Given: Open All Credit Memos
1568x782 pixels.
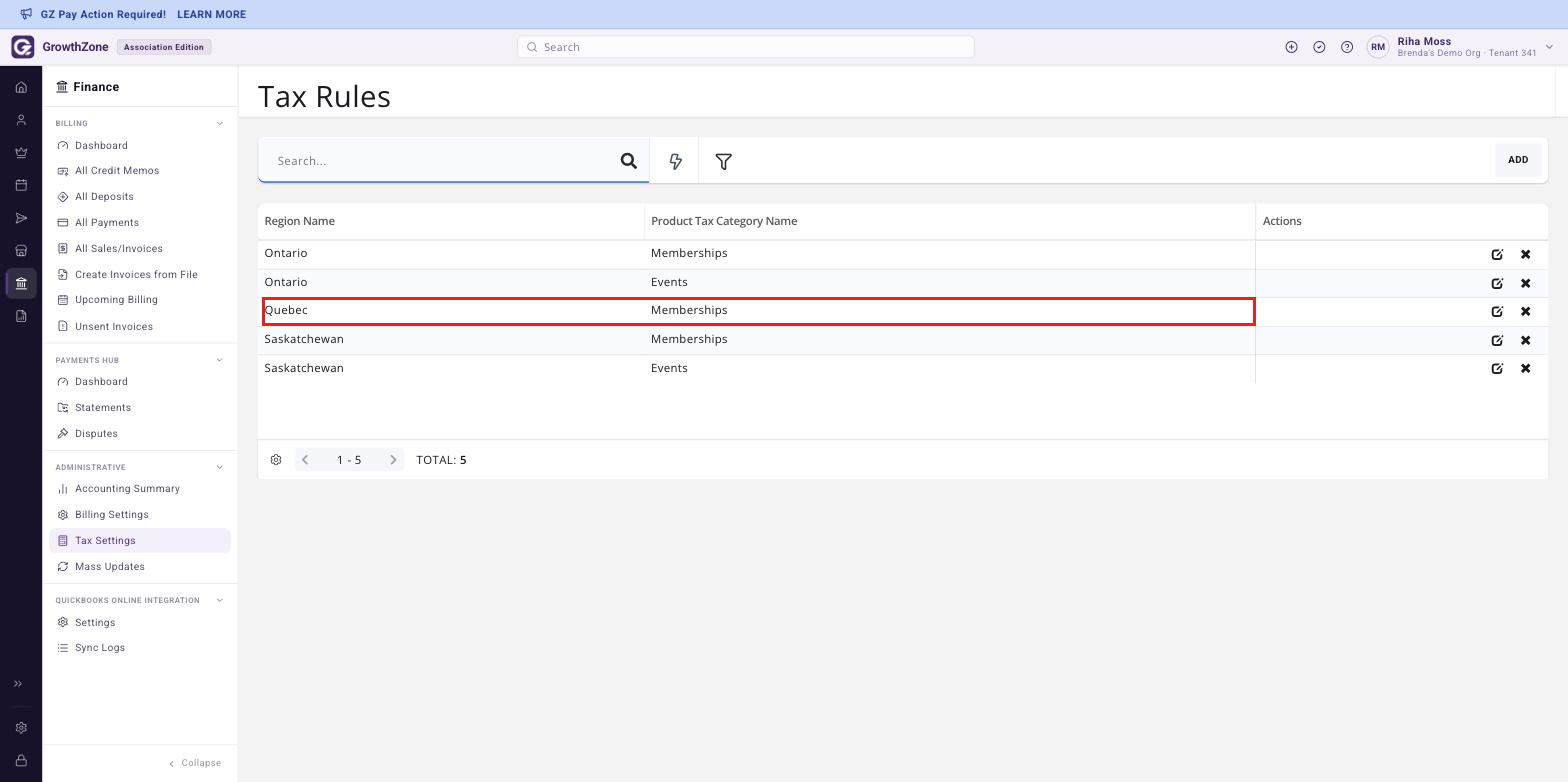Looking at the screenshot, I should [x=117, y=171].
